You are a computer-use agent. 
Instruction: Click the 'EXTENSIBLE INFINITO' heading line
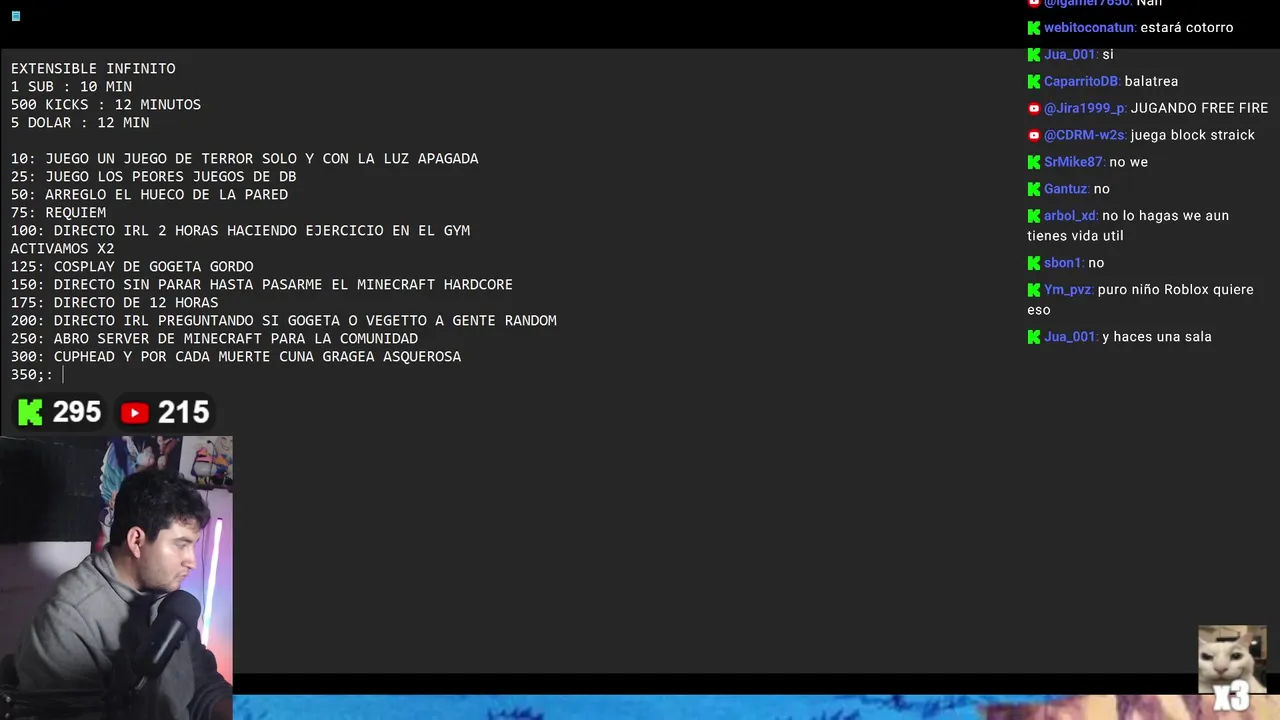(93, 69)
